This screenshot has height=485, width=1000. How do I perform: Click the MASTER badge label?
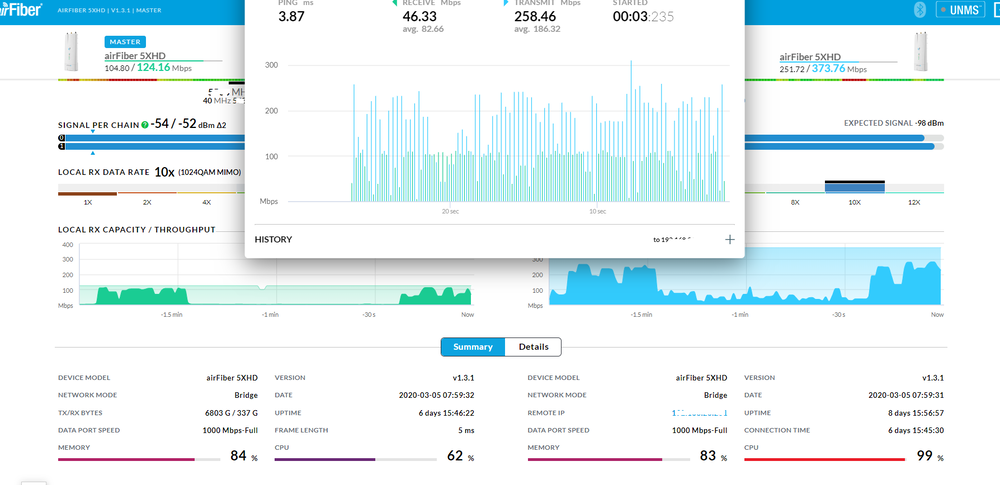[x=125, y=41]
